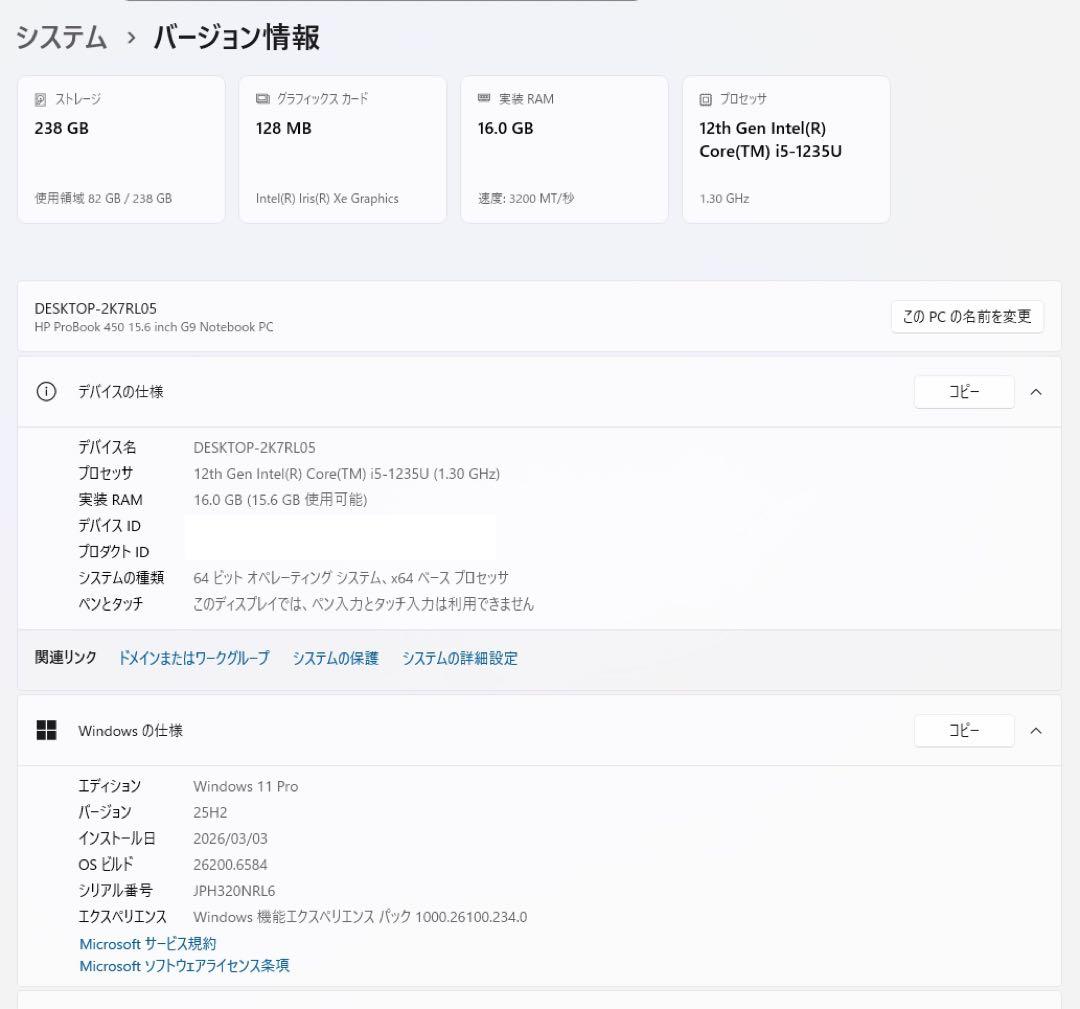Viewport: 1080px width, 1009px height.
Task: Click the storage disk icon
Action: coord(41,100)
